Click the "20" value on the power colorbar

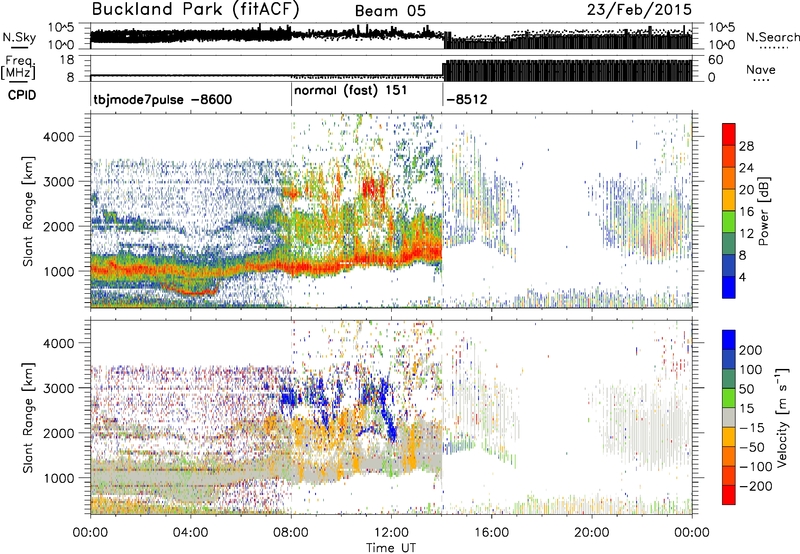[746, 190]
